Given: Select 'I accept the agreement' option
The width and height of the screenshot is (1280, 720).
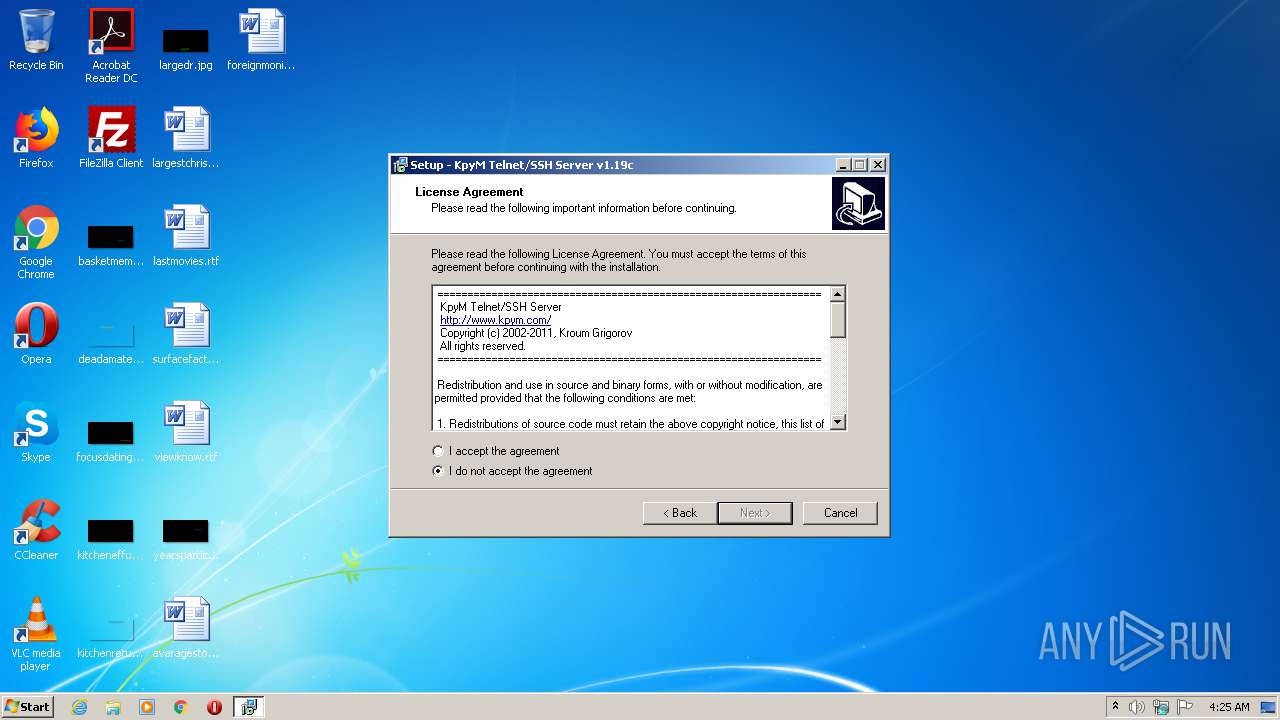Looking at the screenshot, I should (497, 451).
